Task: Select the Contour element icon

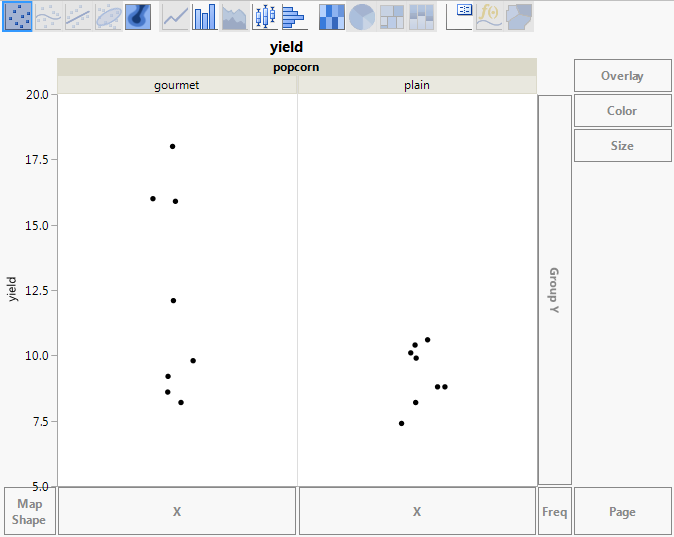Action: tap(138, 17)
